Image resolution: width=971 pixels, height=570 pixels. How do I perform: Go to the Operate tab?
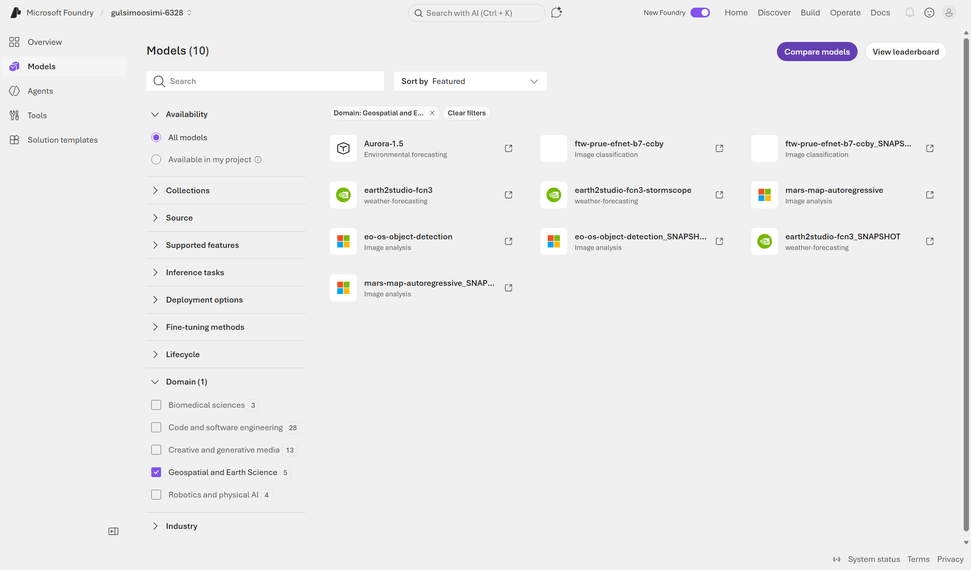[845, 12]
